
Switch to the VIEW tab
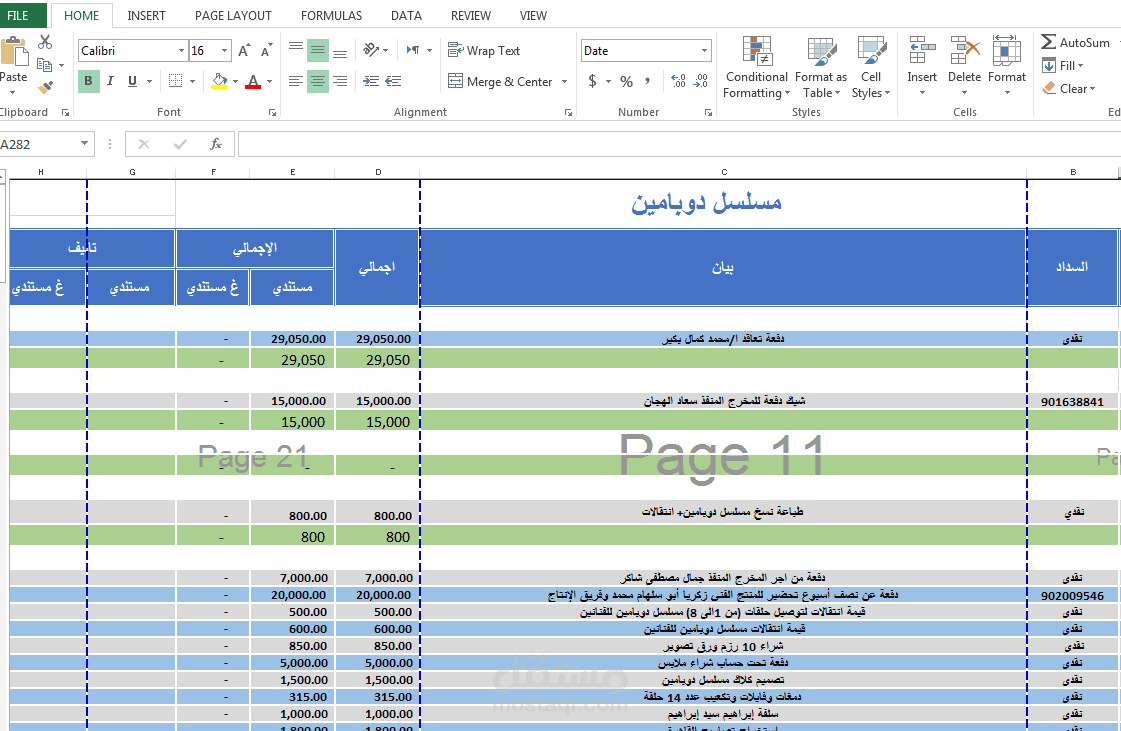click(533, 16)
